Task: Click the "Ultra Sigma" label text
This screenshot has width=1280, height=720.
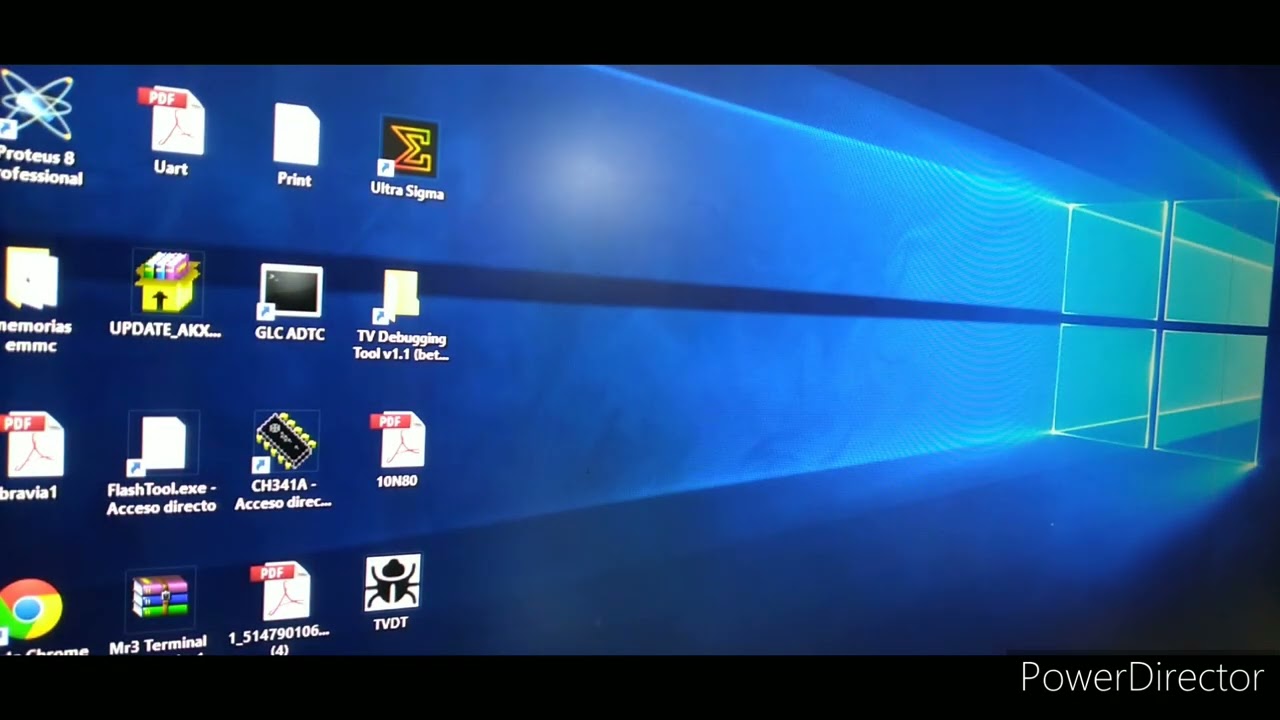Action: [x=407, y=190]
